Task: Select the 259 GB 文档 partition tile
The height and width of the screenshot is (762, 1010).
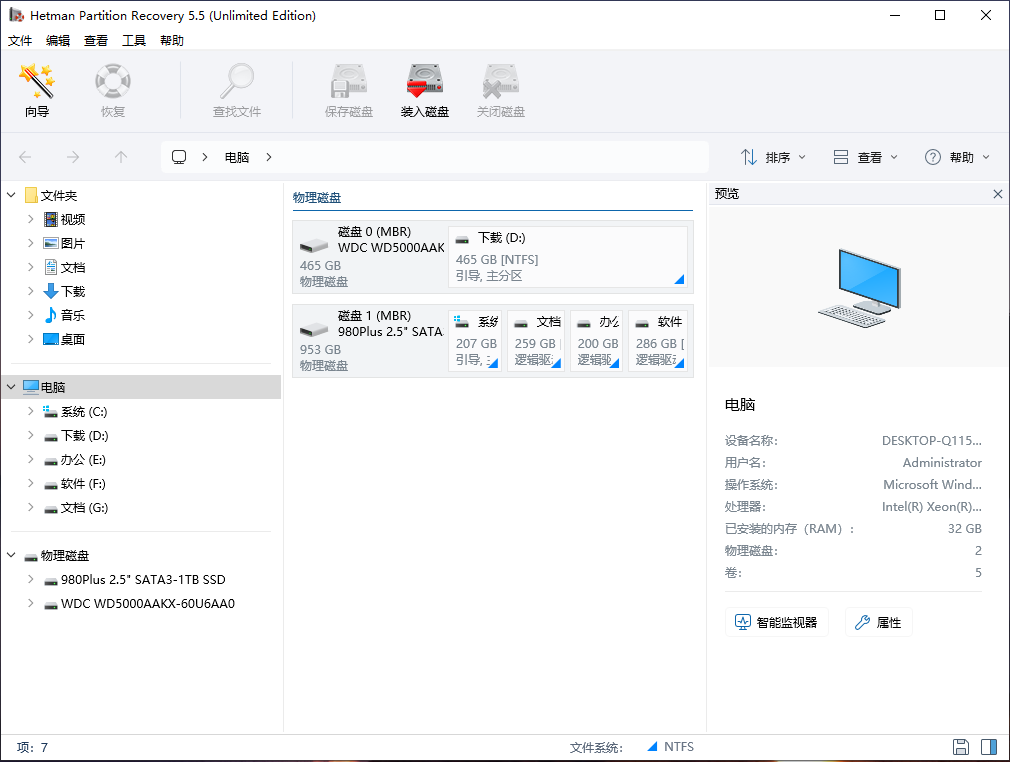Action: pos(536,340)
